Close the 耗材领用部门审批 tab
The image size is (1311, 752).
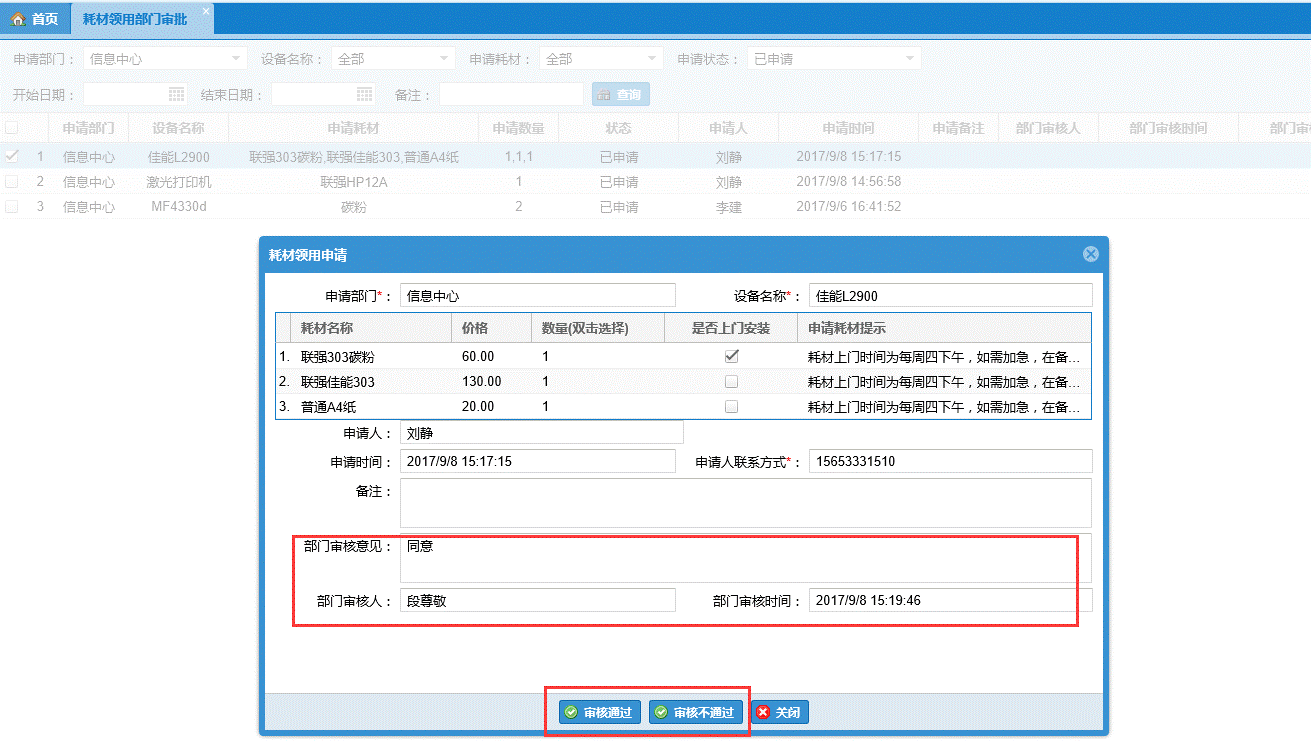point(206,11)
